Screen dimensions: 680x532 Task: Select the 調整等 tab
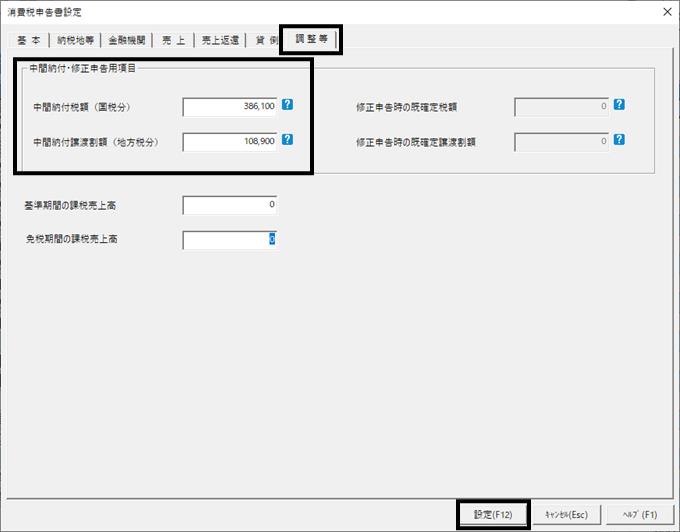[311, 39]
